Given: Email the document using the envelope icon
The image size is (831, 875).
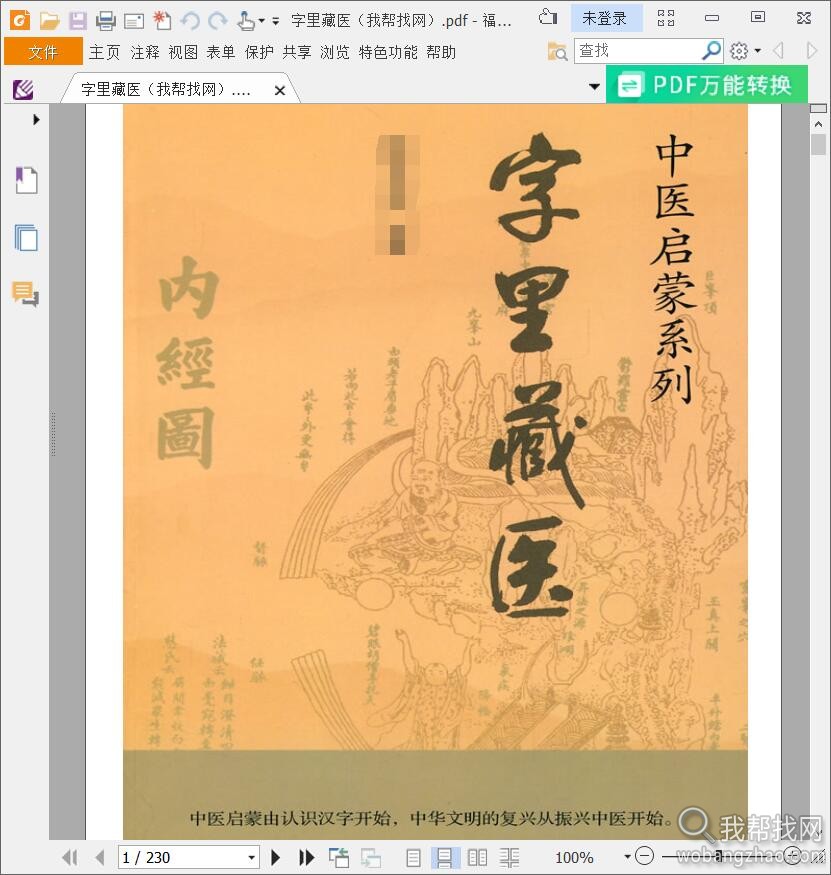Looking at the screenshot, I should pos(134,22).
